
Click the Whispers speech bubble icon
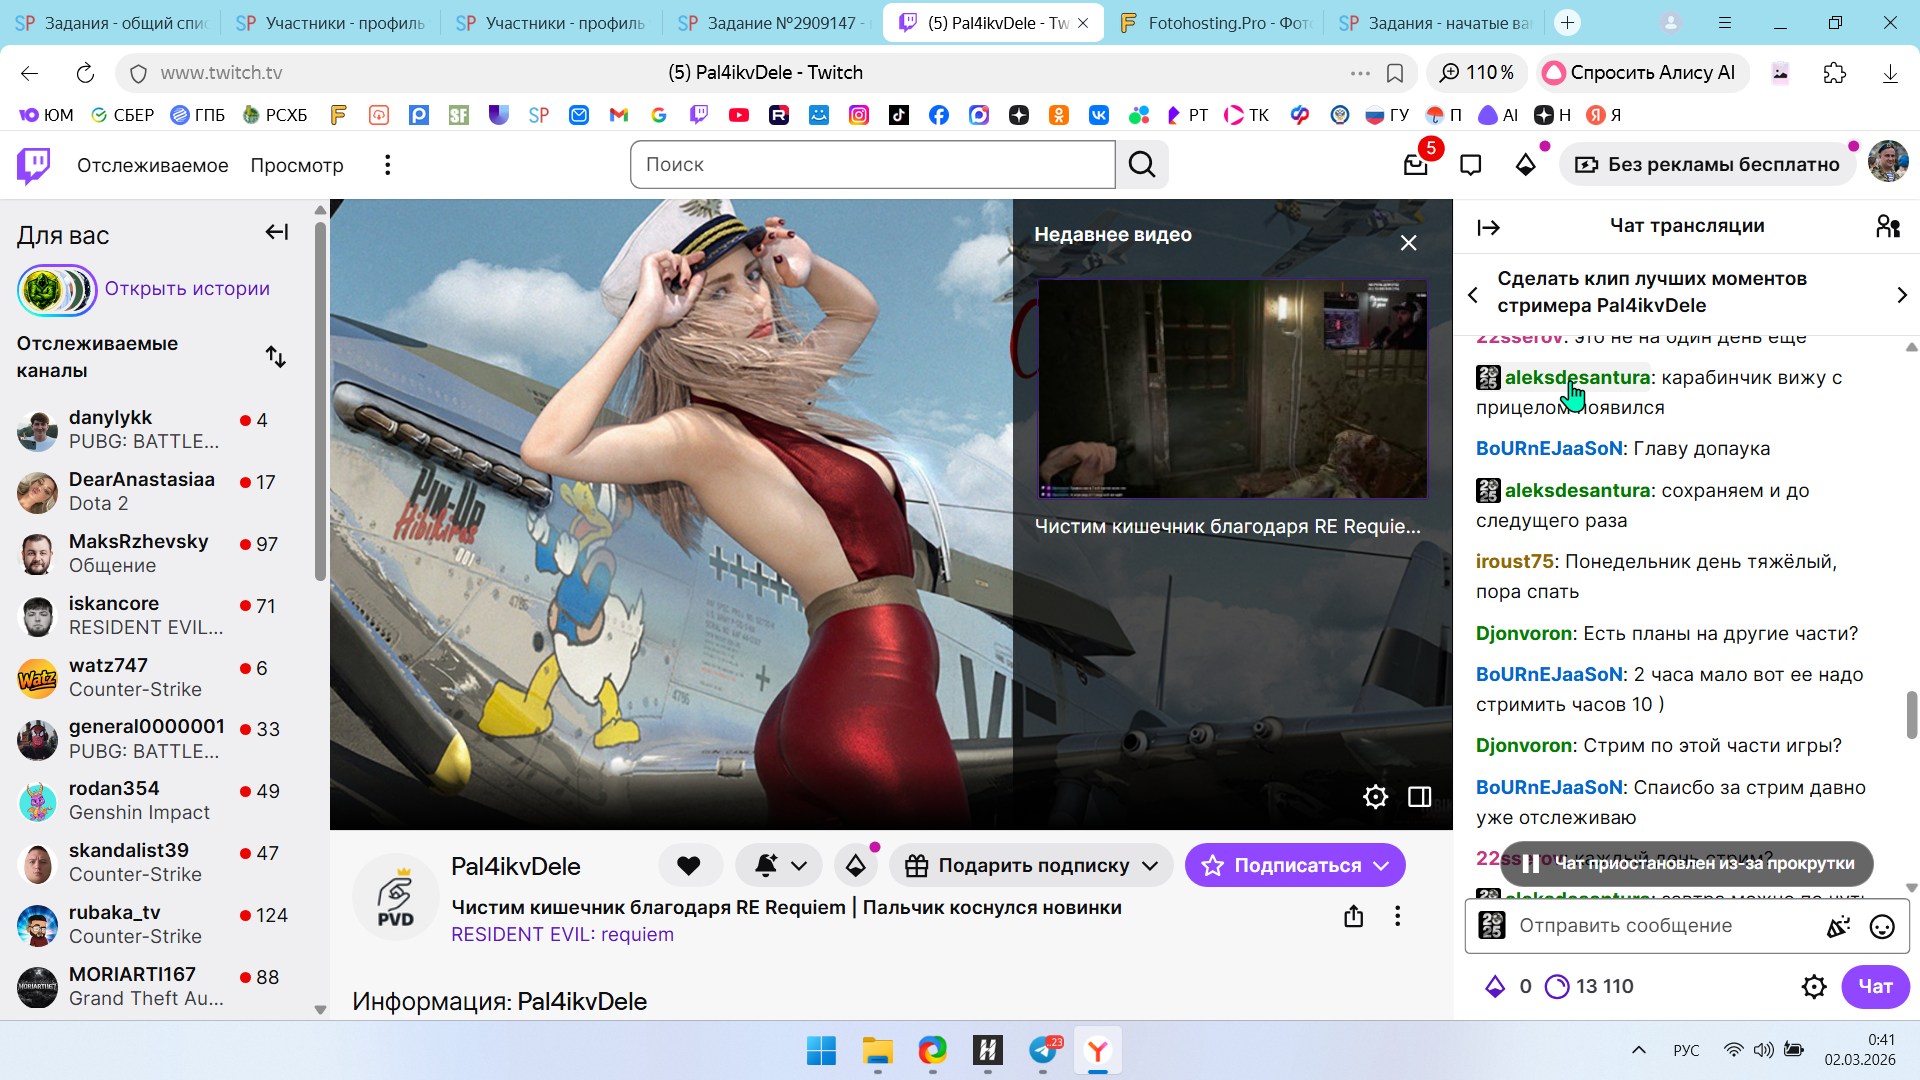click(1470, 165)
